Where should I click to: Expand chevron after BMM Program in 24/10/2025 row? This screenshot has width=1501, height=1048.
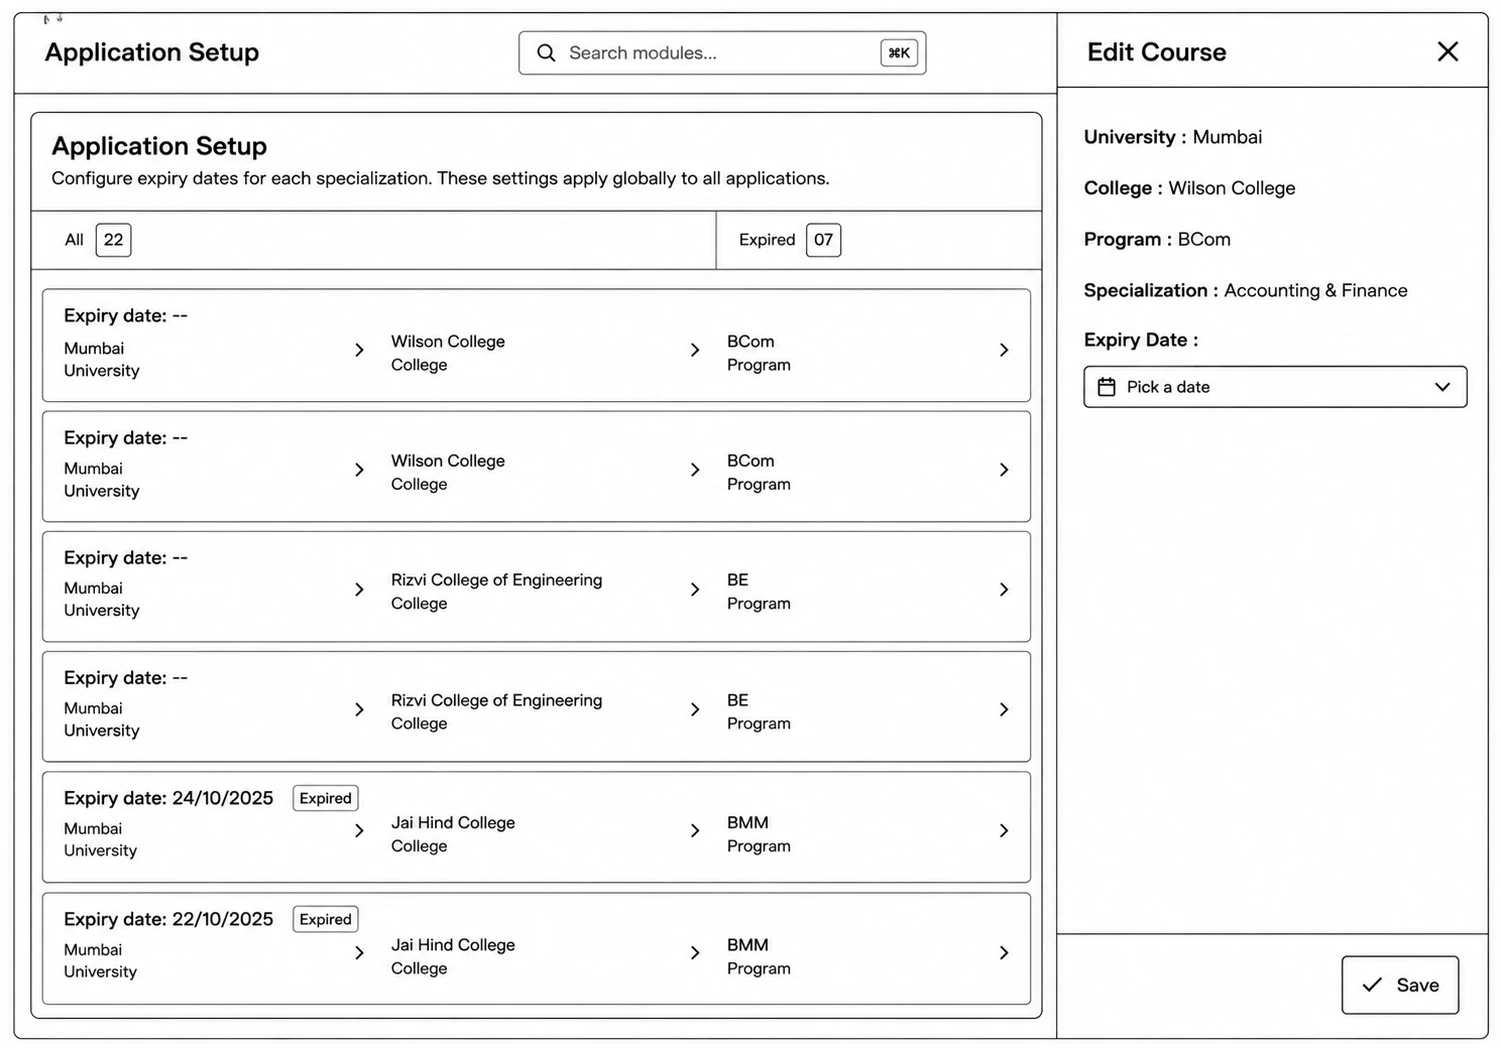point(1004,831)
